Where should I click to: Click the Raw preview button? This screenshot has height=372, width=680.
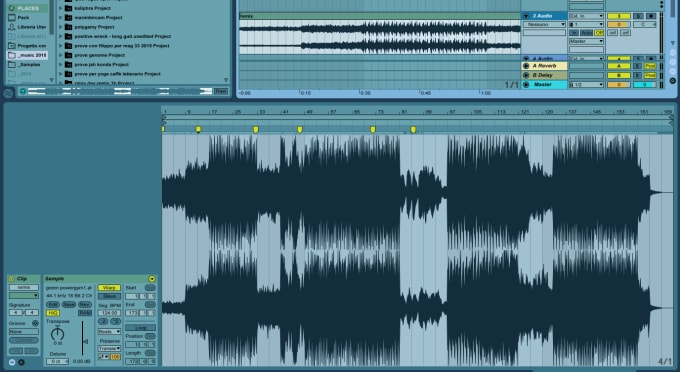click(221, 91)
